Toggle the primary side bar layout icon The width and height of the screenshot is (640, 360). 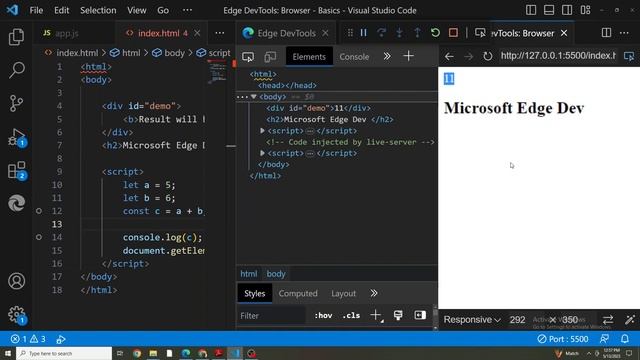pos(531,10)
